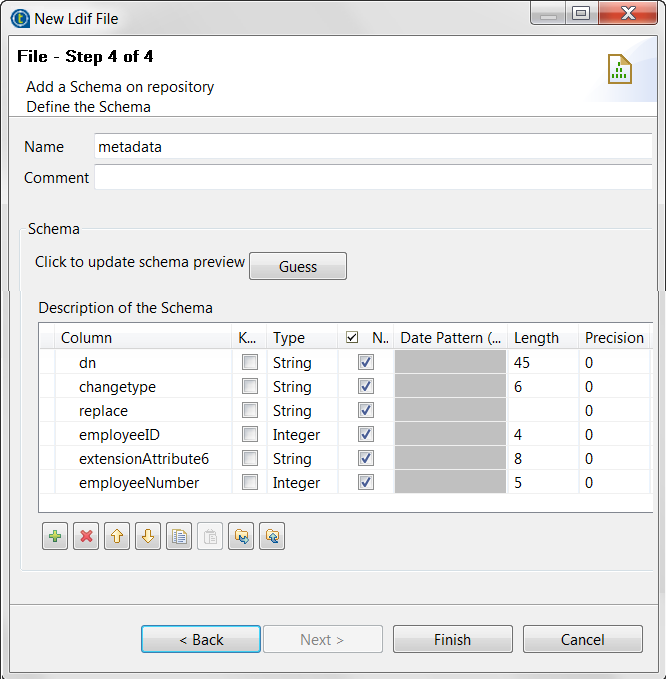Viewport: 666px width, 679px height.
Task: Click the red X remove-column icon
Action: 86,536
